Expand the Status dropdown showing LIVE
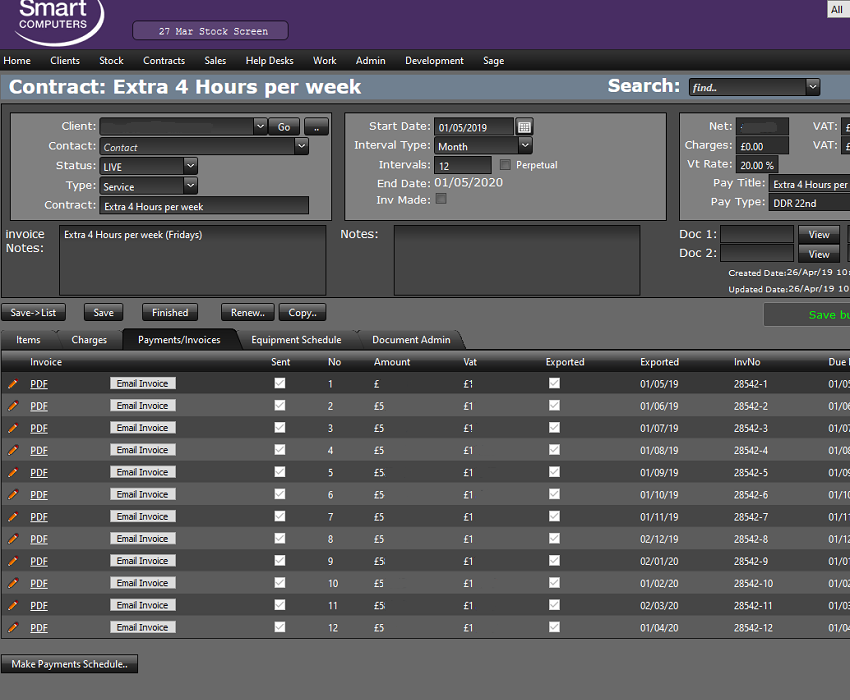This screenshot has width=850, height=700. 190,166
